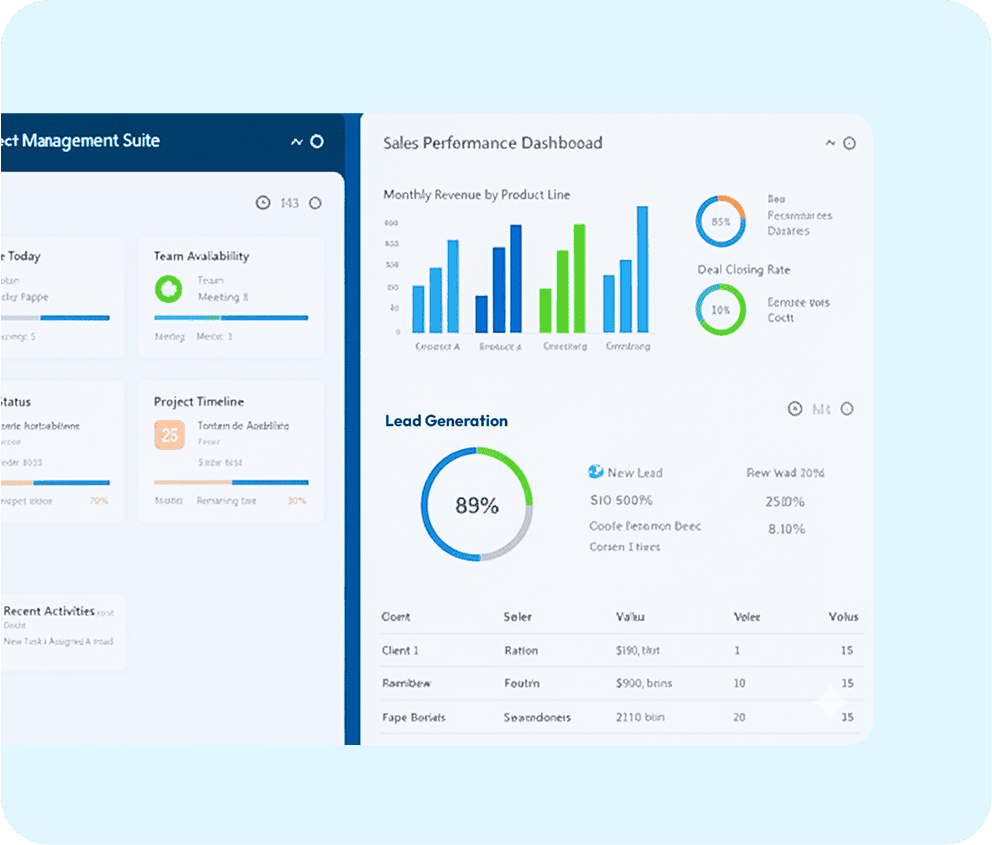This screenshot has width=992, height=845.
Task: Select the Client 1 row in the table
Action: click(400, 650)
